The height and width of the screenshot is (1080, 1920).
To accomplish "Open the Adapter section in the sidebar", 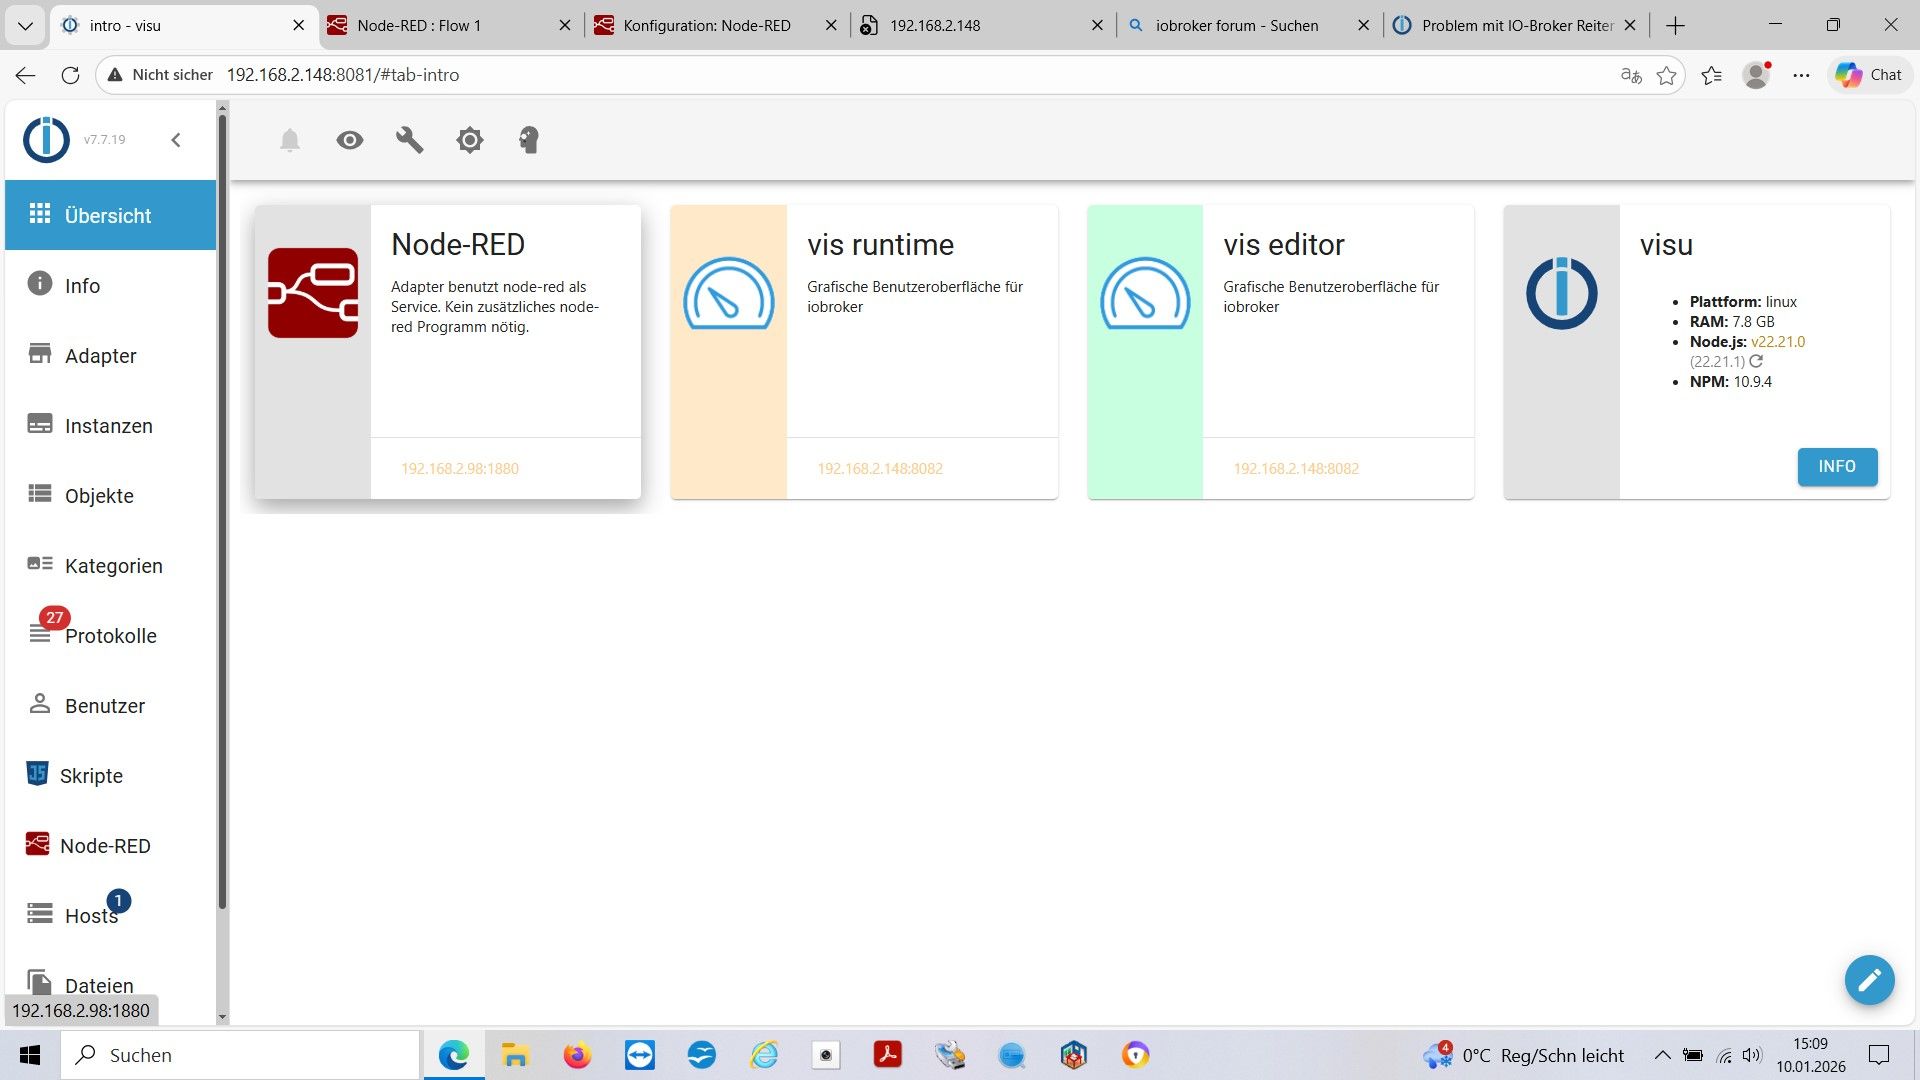I will coord(101,355).
